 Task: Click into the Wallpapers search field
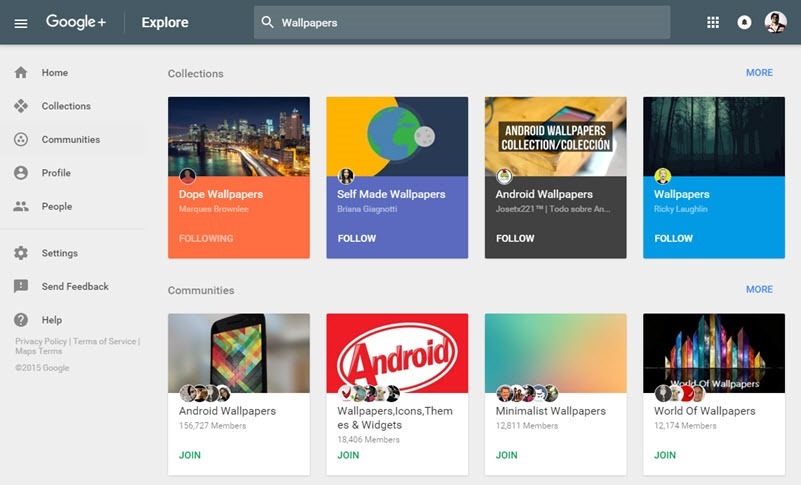pyautogui.click(x=462, y=22)
